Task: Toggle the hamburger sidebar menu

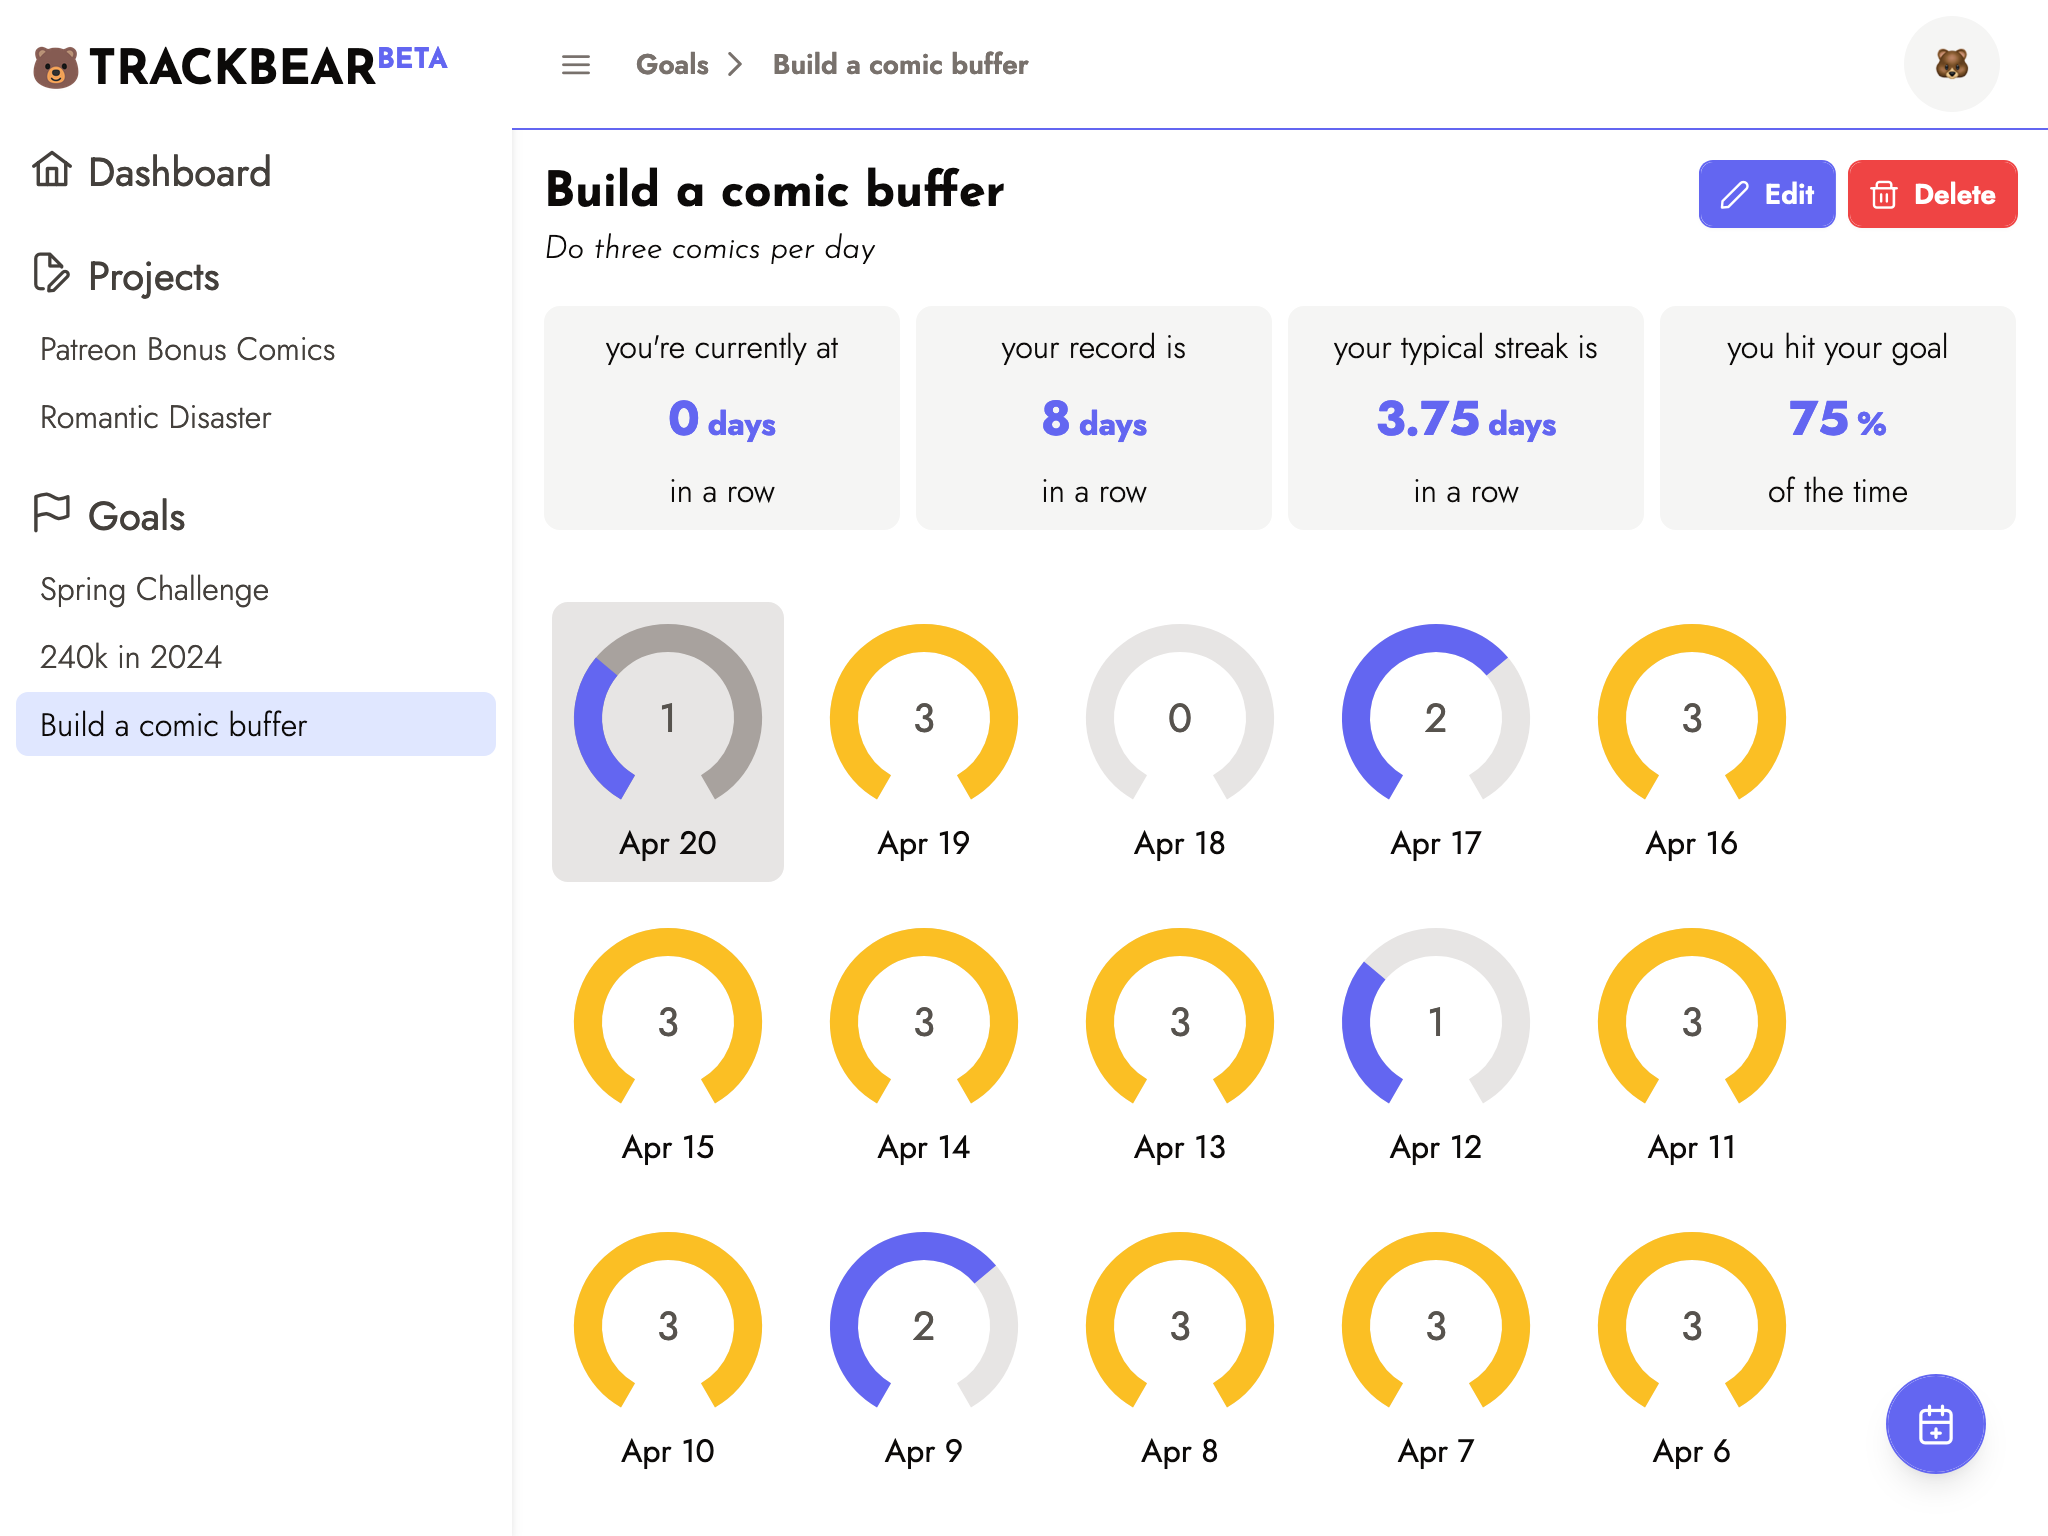Action: click(576, 65)
